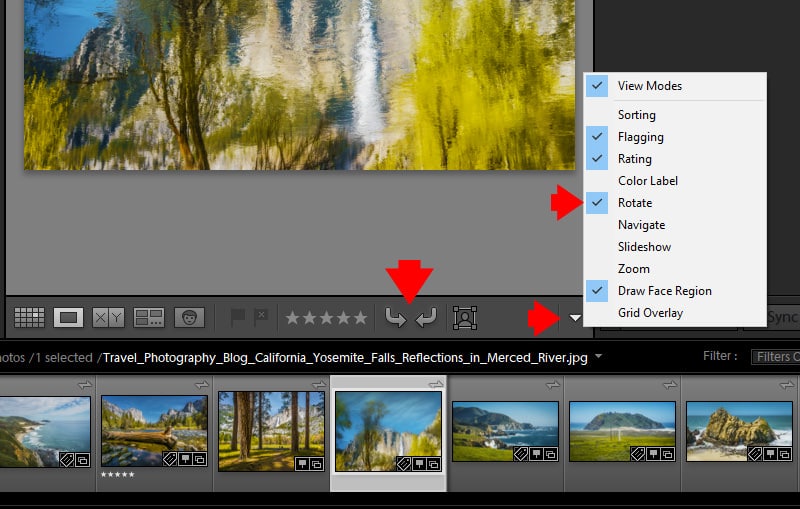Flag photo as rejected

pyautogui.click(x=261, y=318)
